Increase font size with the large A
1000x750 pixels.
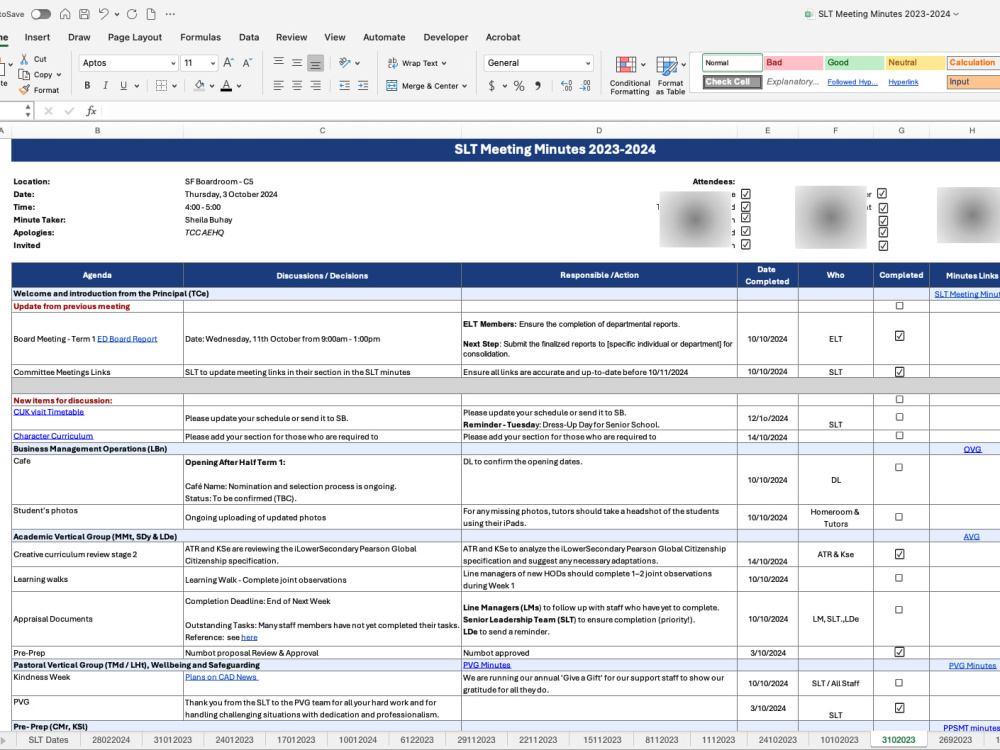pyautogui.click(x=228, y=62)
